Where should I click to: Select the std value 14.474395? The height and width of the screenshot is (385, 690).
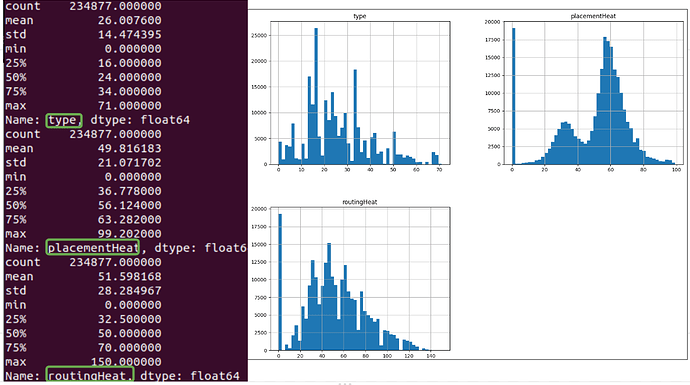[x=129, y=34]
